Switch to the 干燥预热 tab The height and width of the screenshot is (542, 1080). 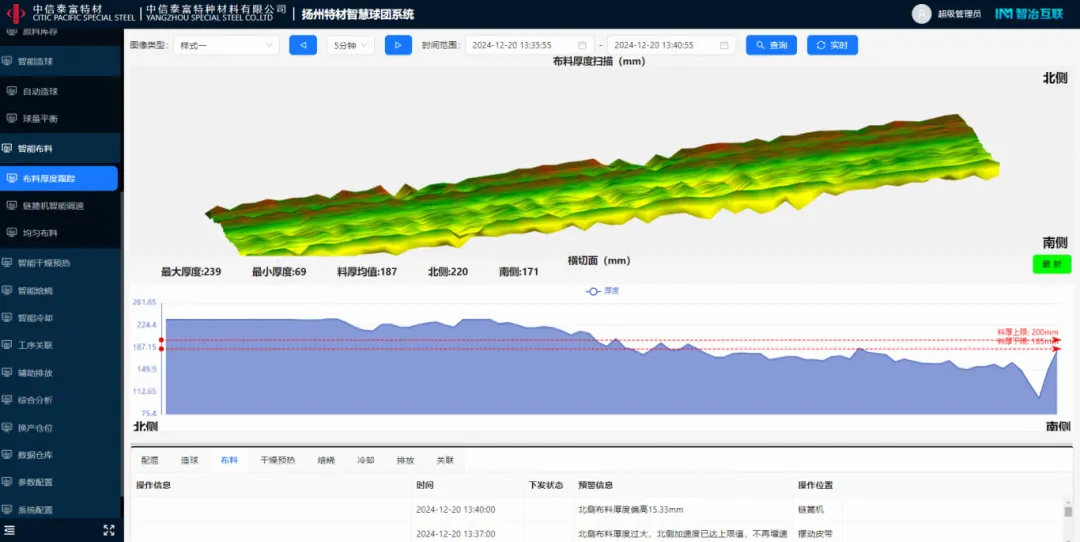277,460
